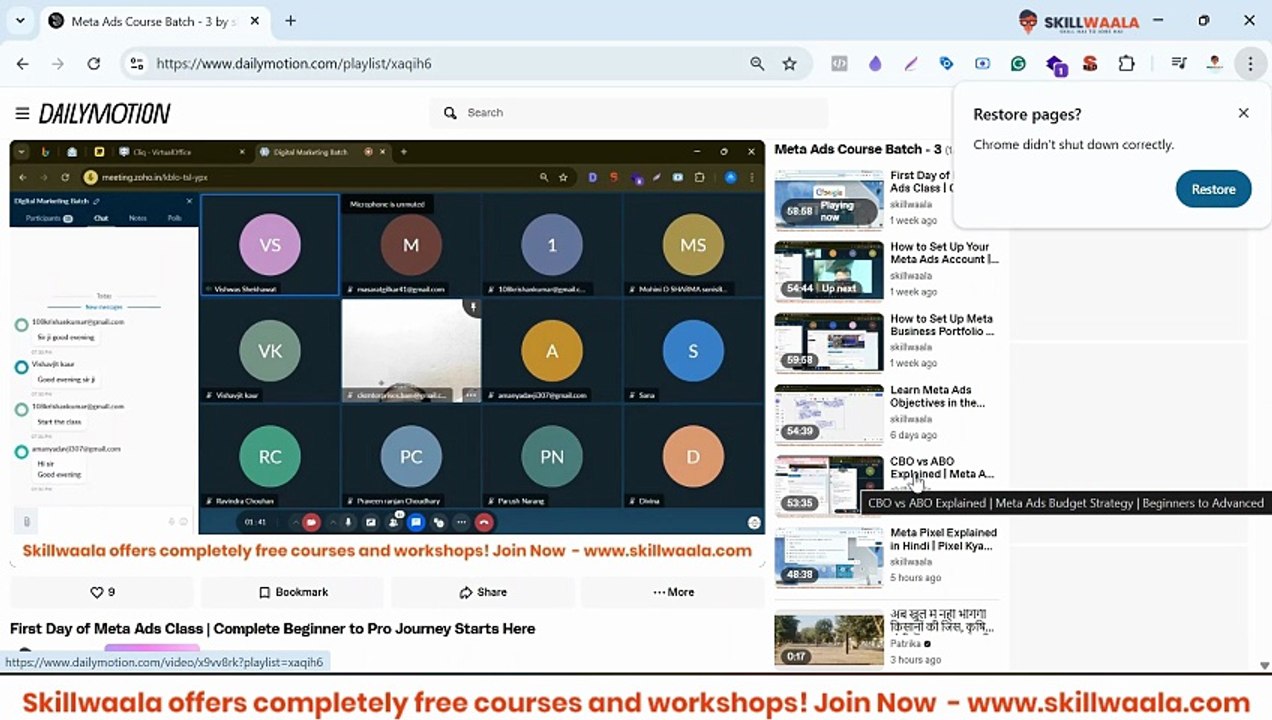Bookmark this tab with the star icon
This screenshot has height=720, width=1272.
coord(789,63)
